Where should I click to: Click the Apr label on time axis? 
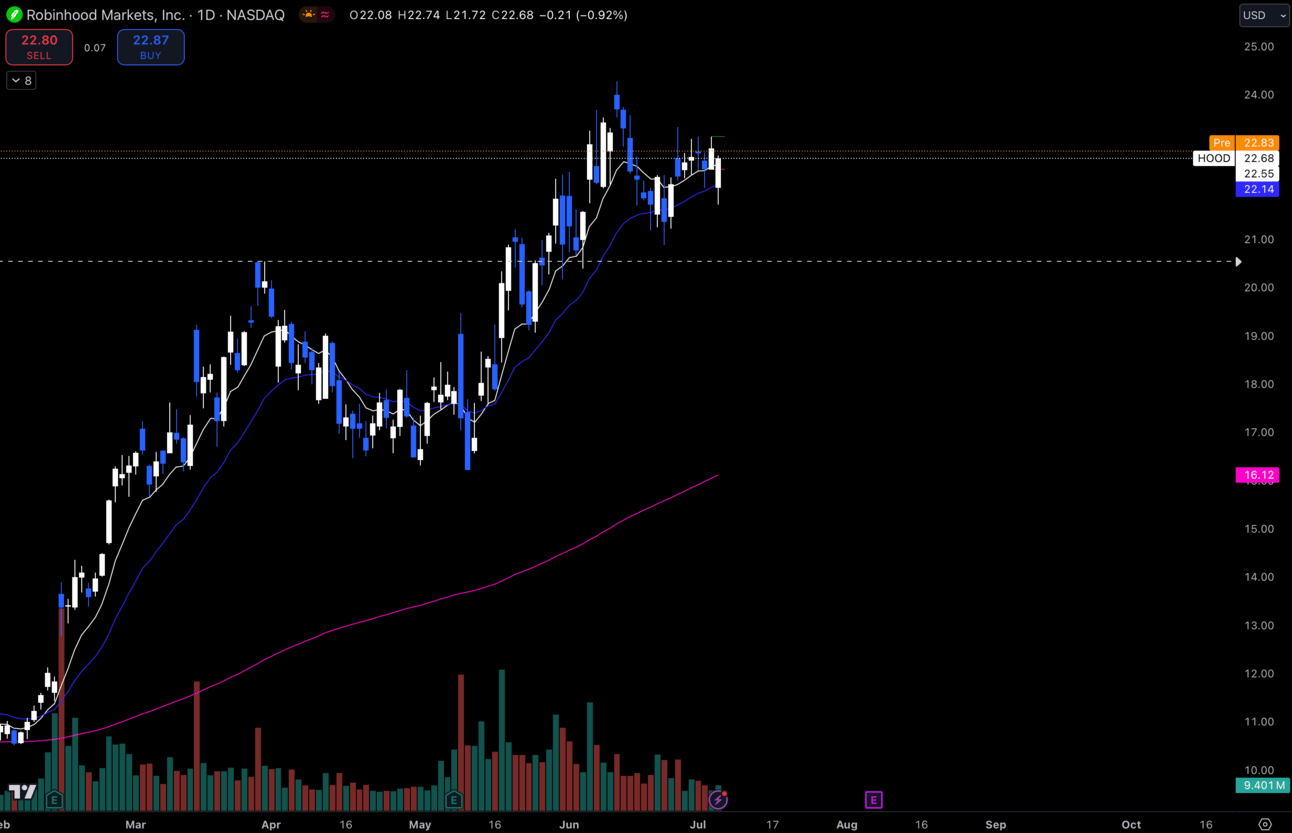coord(270,825)
